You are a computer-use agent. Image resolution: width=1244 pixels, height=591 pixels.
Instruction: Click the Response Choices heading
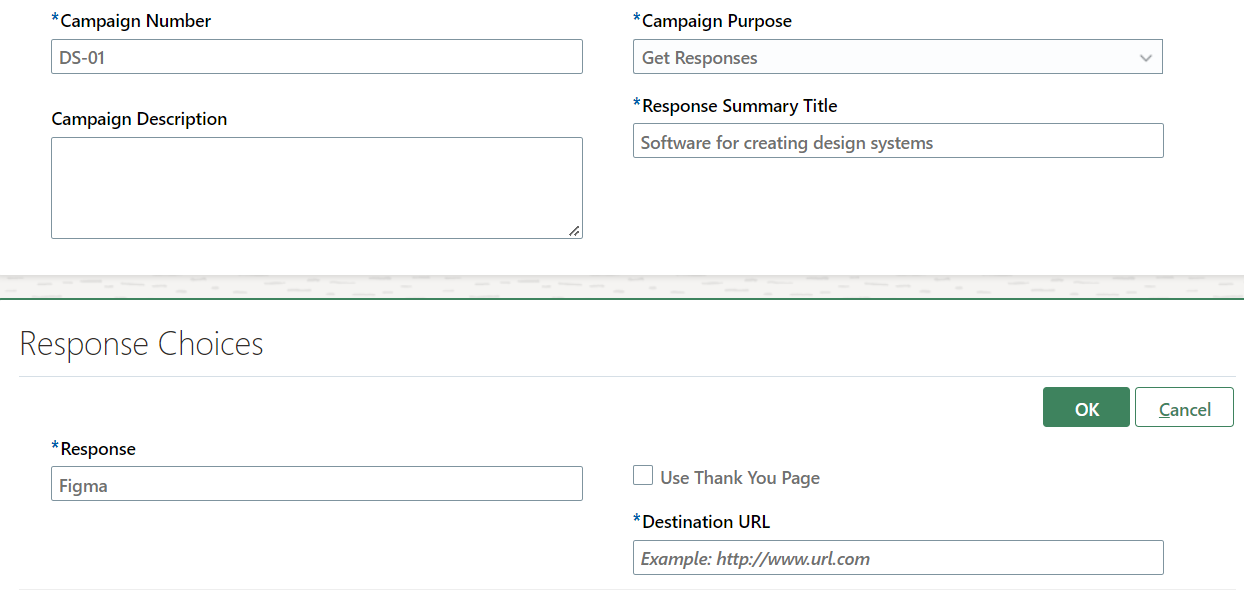point(141,344)
